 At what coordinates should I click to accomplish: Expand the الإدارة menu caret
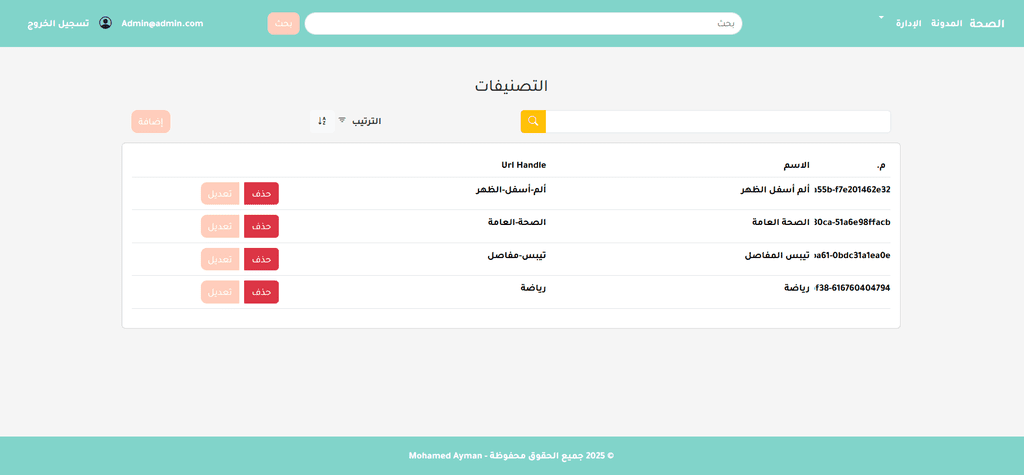(x=880, y=18)
